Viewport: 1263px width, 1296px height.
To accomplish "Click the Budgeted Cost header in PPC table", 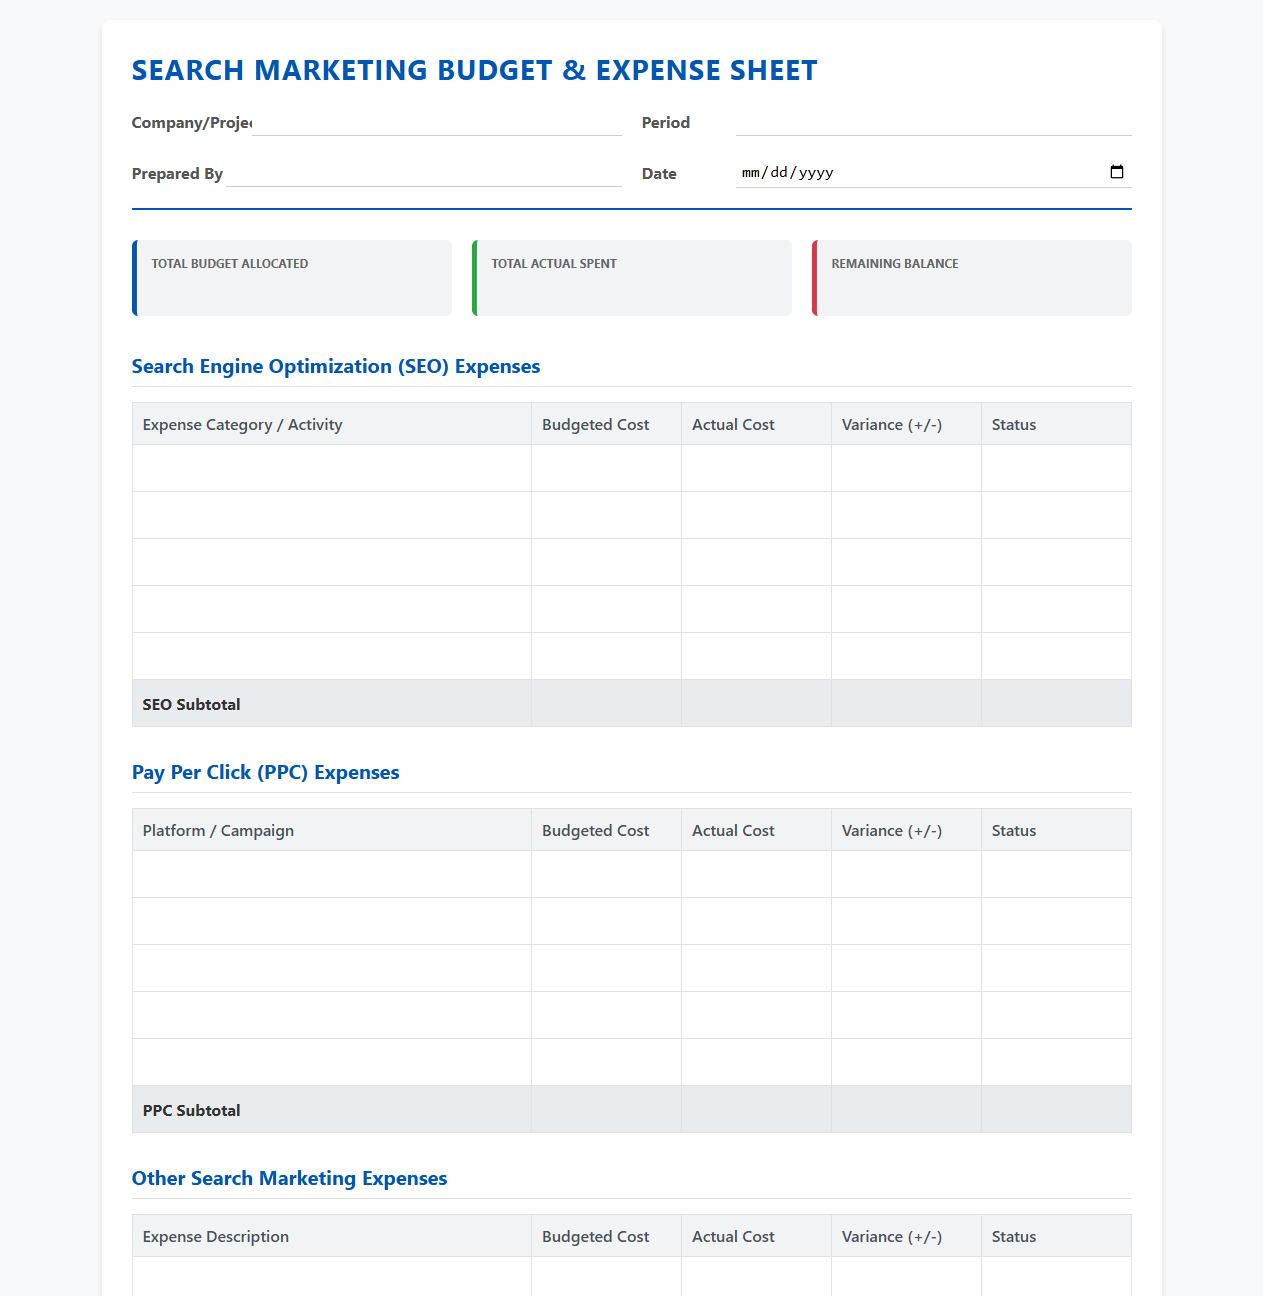I will [607, 830].
